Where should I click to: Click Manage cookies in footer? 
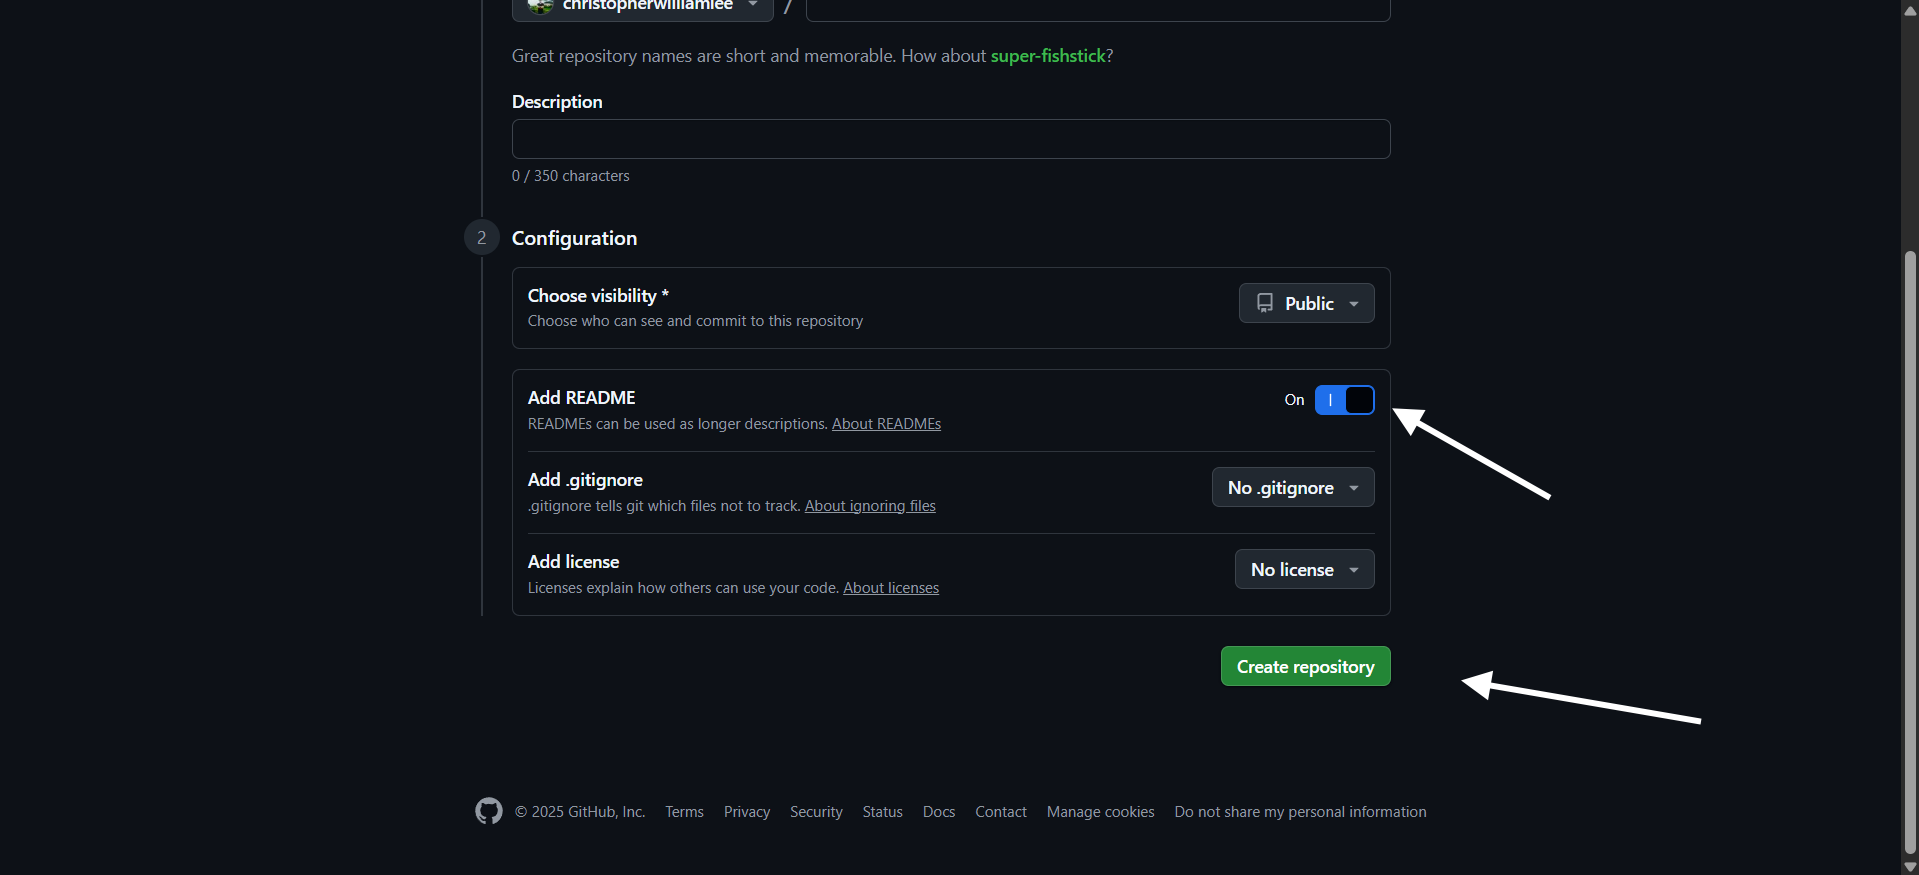(1100, 812)
